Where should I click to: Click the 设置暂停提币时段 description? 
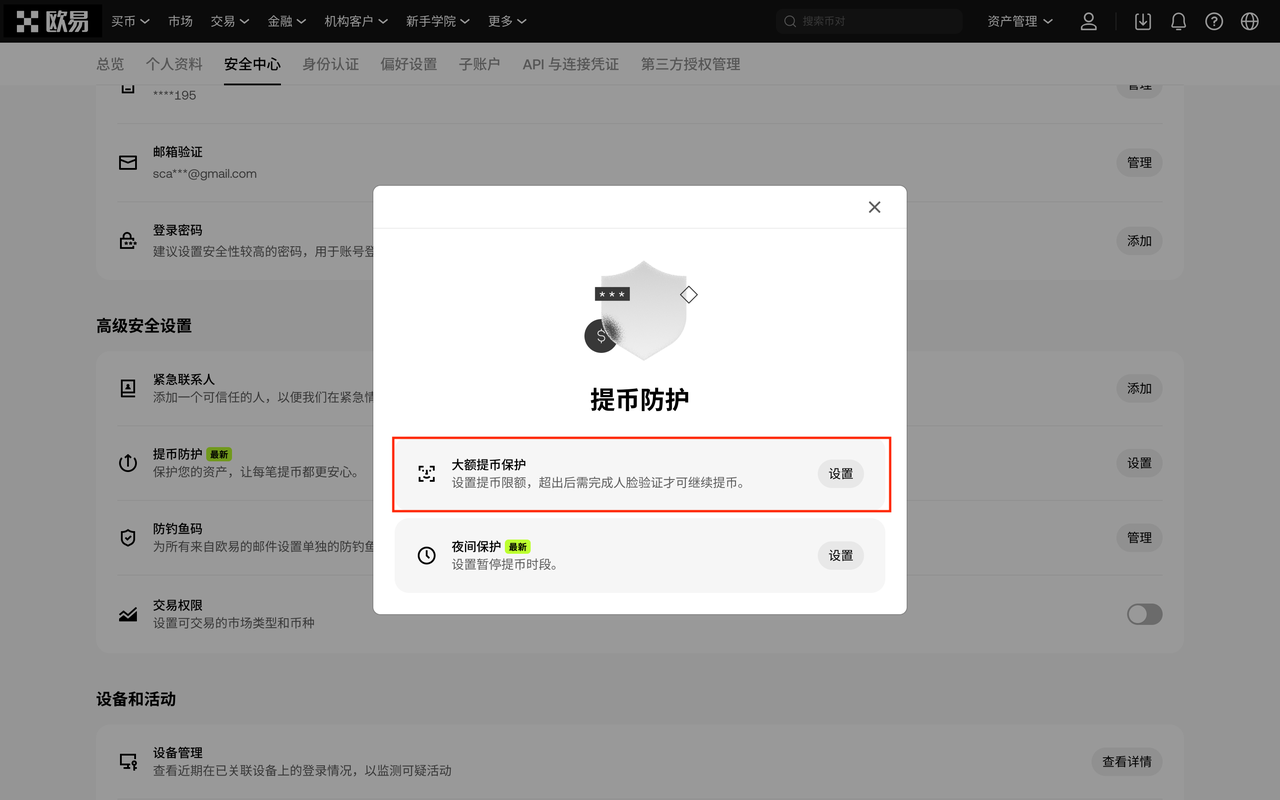pyautogui.click(x=504, y=564)
